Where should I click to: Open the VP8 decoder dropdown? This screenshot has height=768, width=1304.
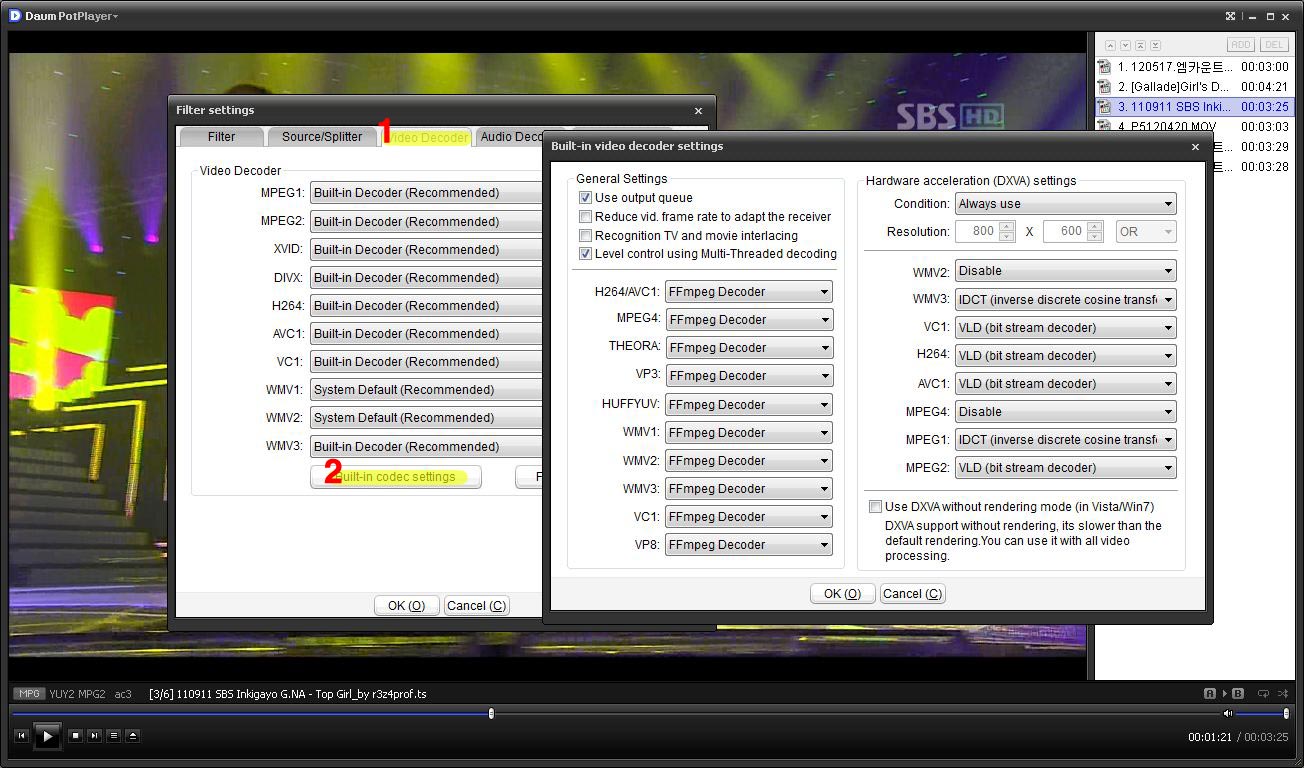click(749, 545)
